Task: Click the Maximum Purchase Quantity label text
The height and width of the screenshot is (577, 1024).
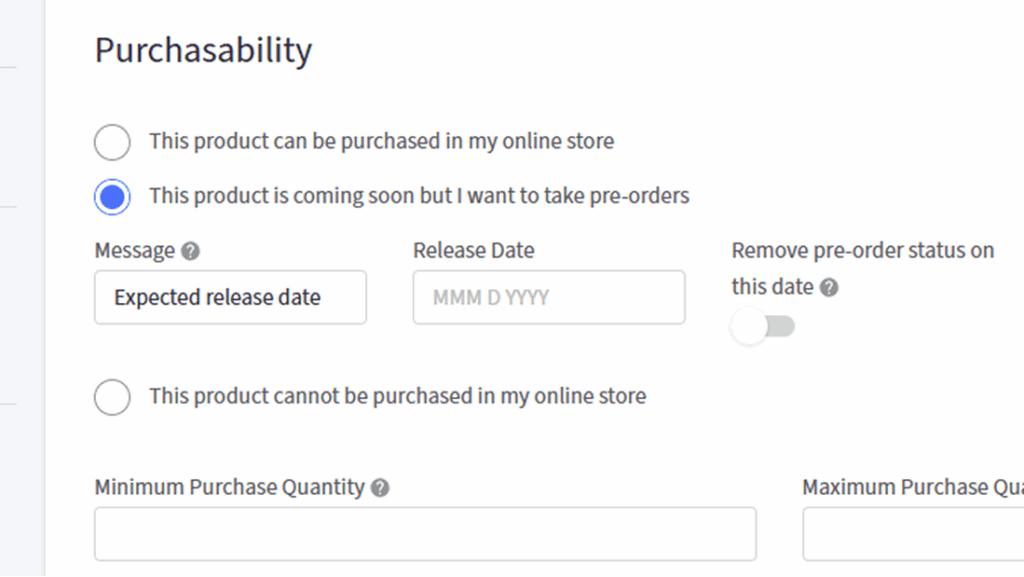Action: [x=912, y=488]
